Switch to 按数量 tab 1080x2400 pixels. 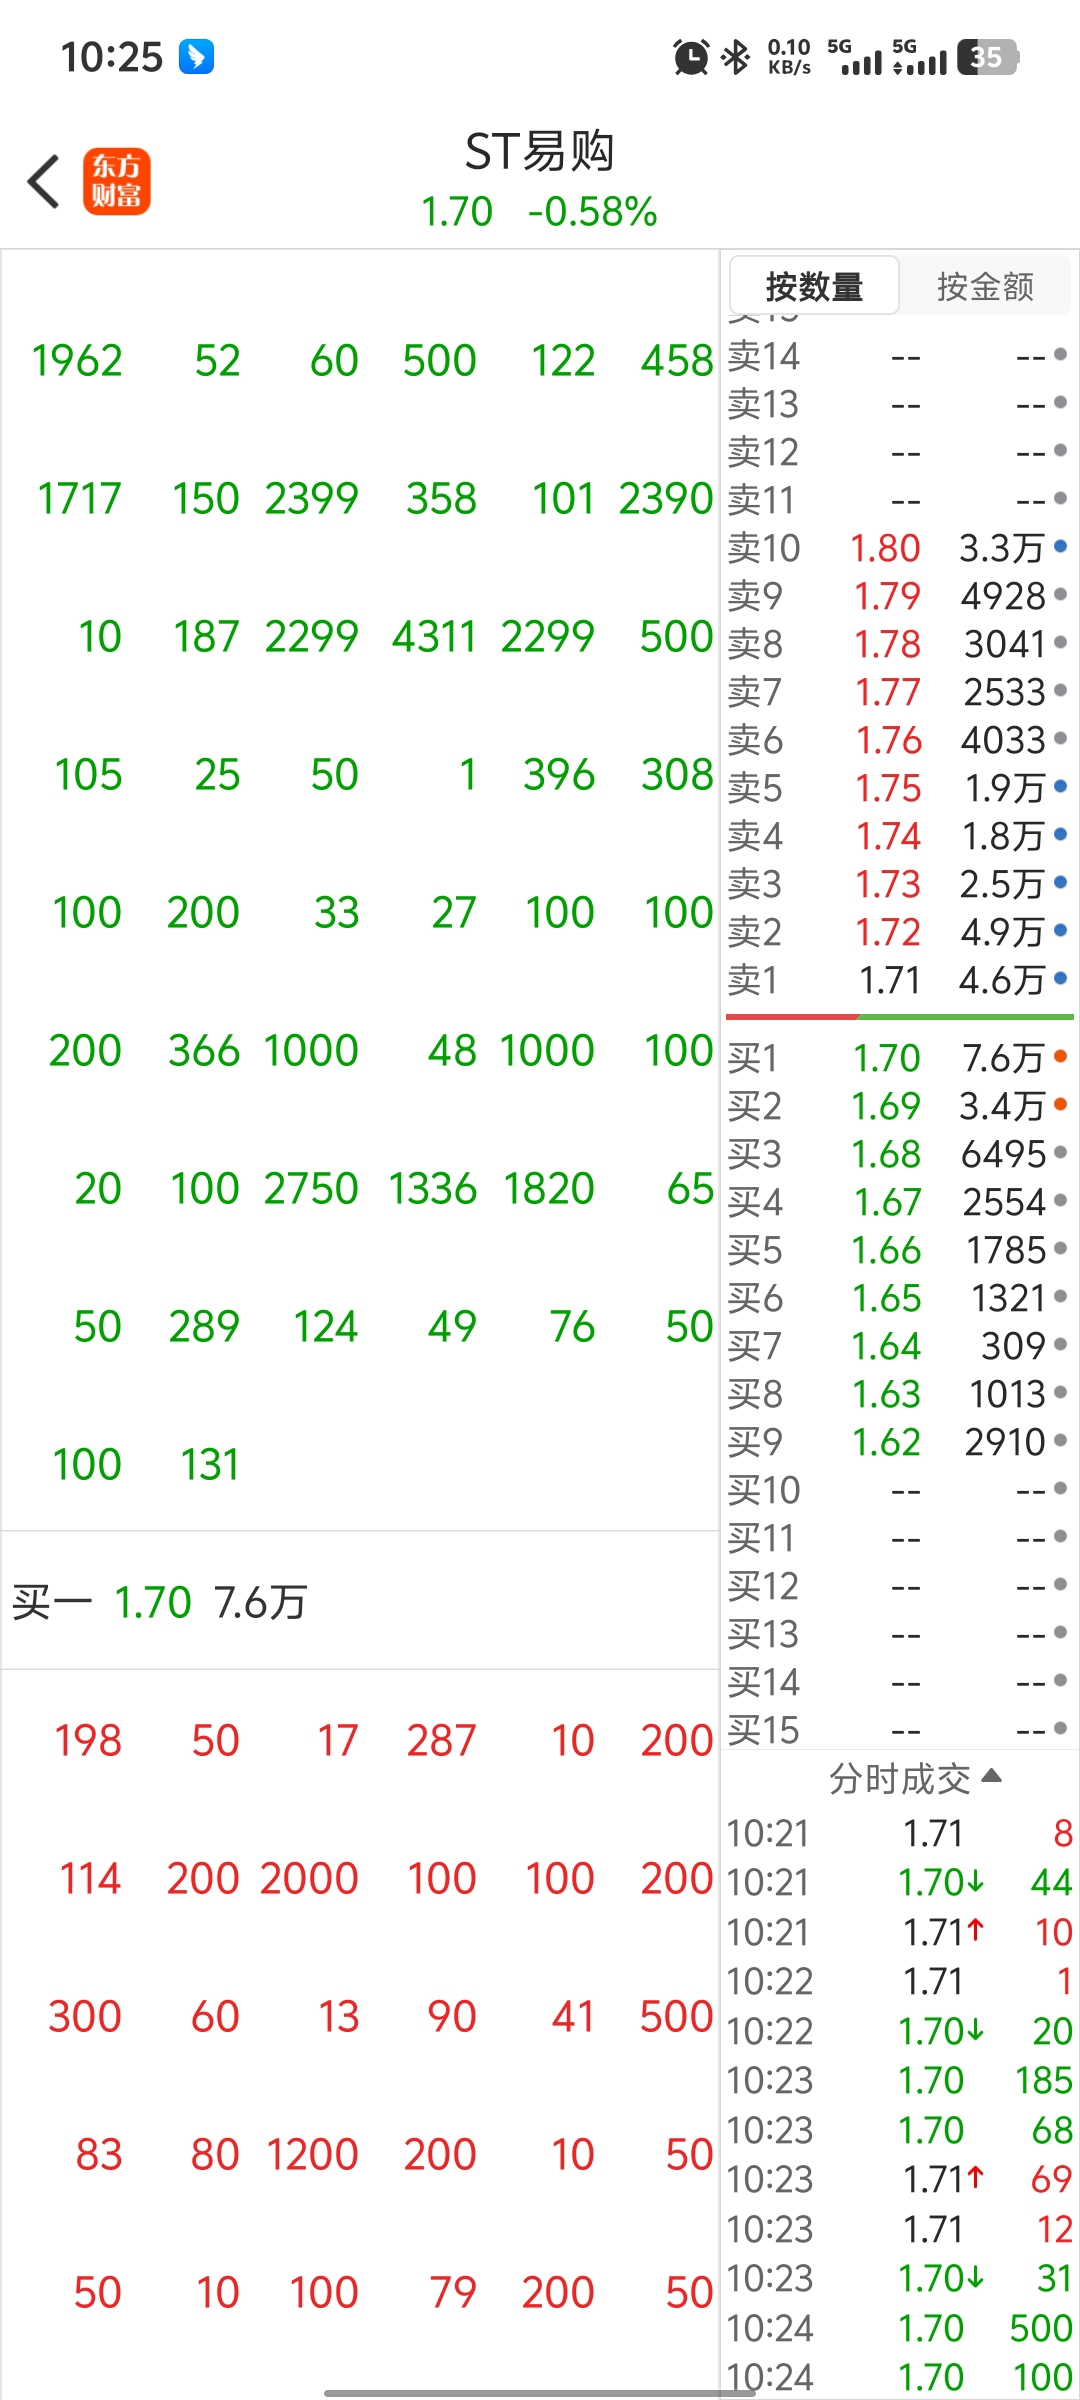(x=814, y=286)
